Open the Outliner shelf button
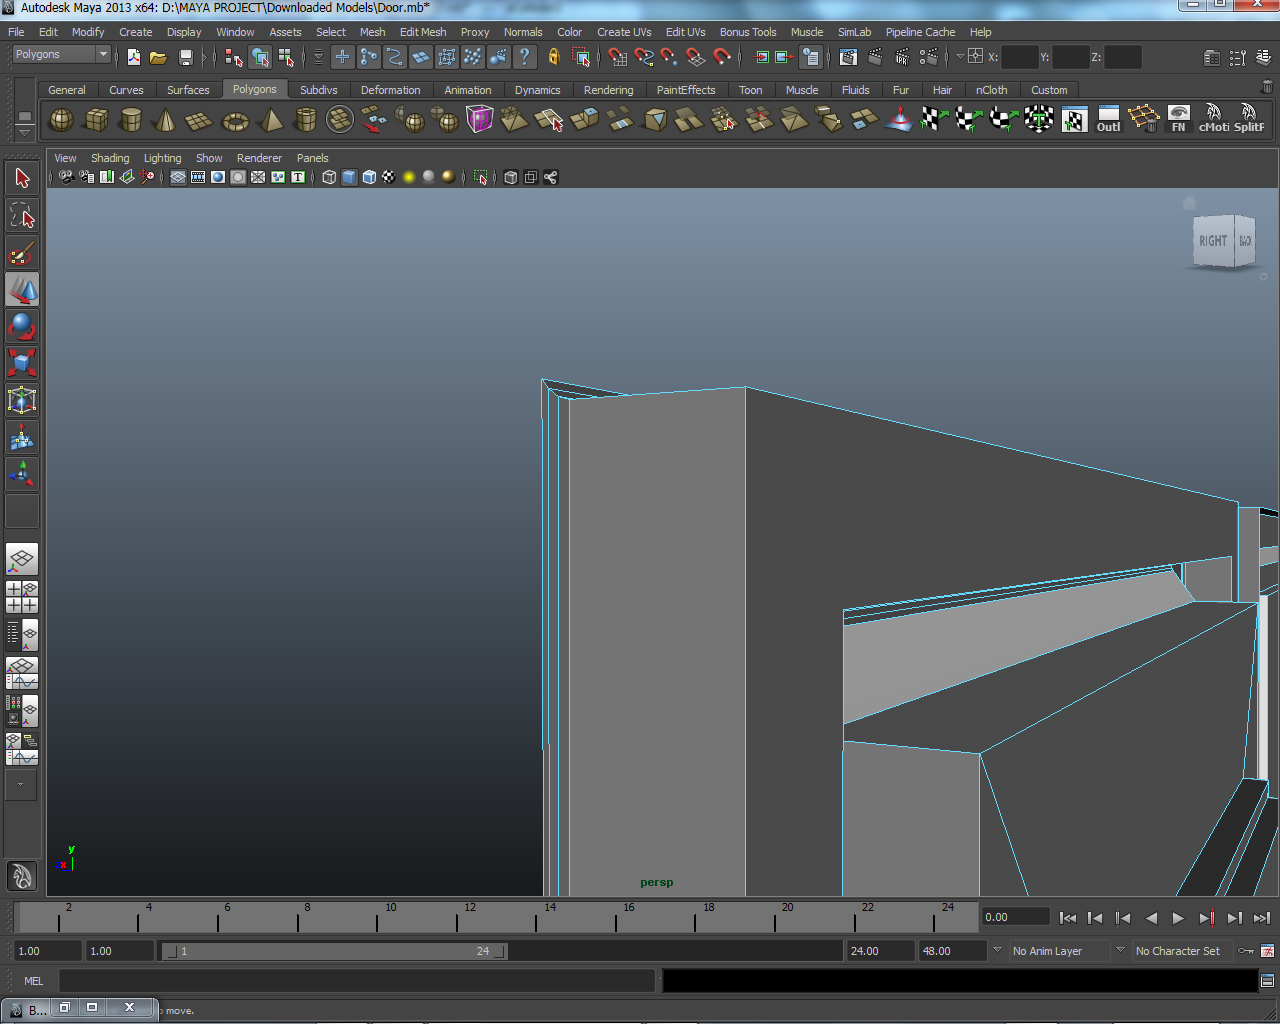 (1108, 119)
